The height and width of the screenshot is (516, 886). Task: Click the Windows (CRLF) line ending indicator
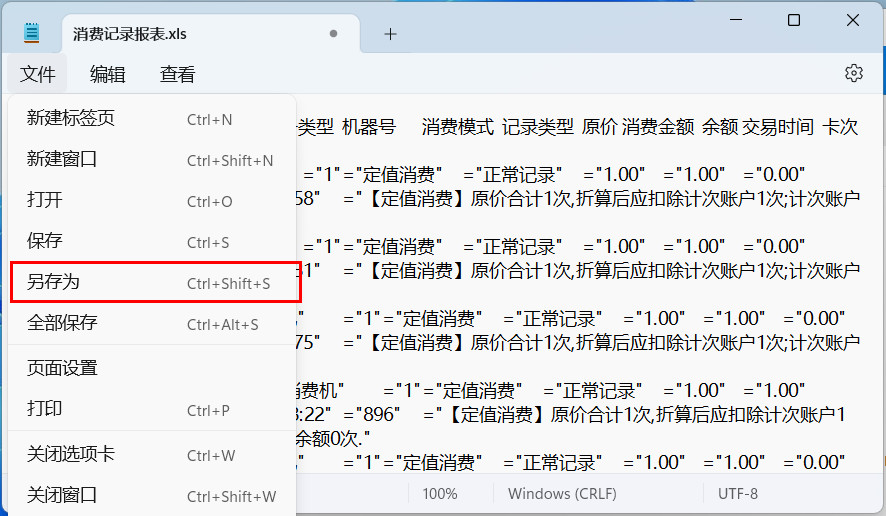coord(562,493)
